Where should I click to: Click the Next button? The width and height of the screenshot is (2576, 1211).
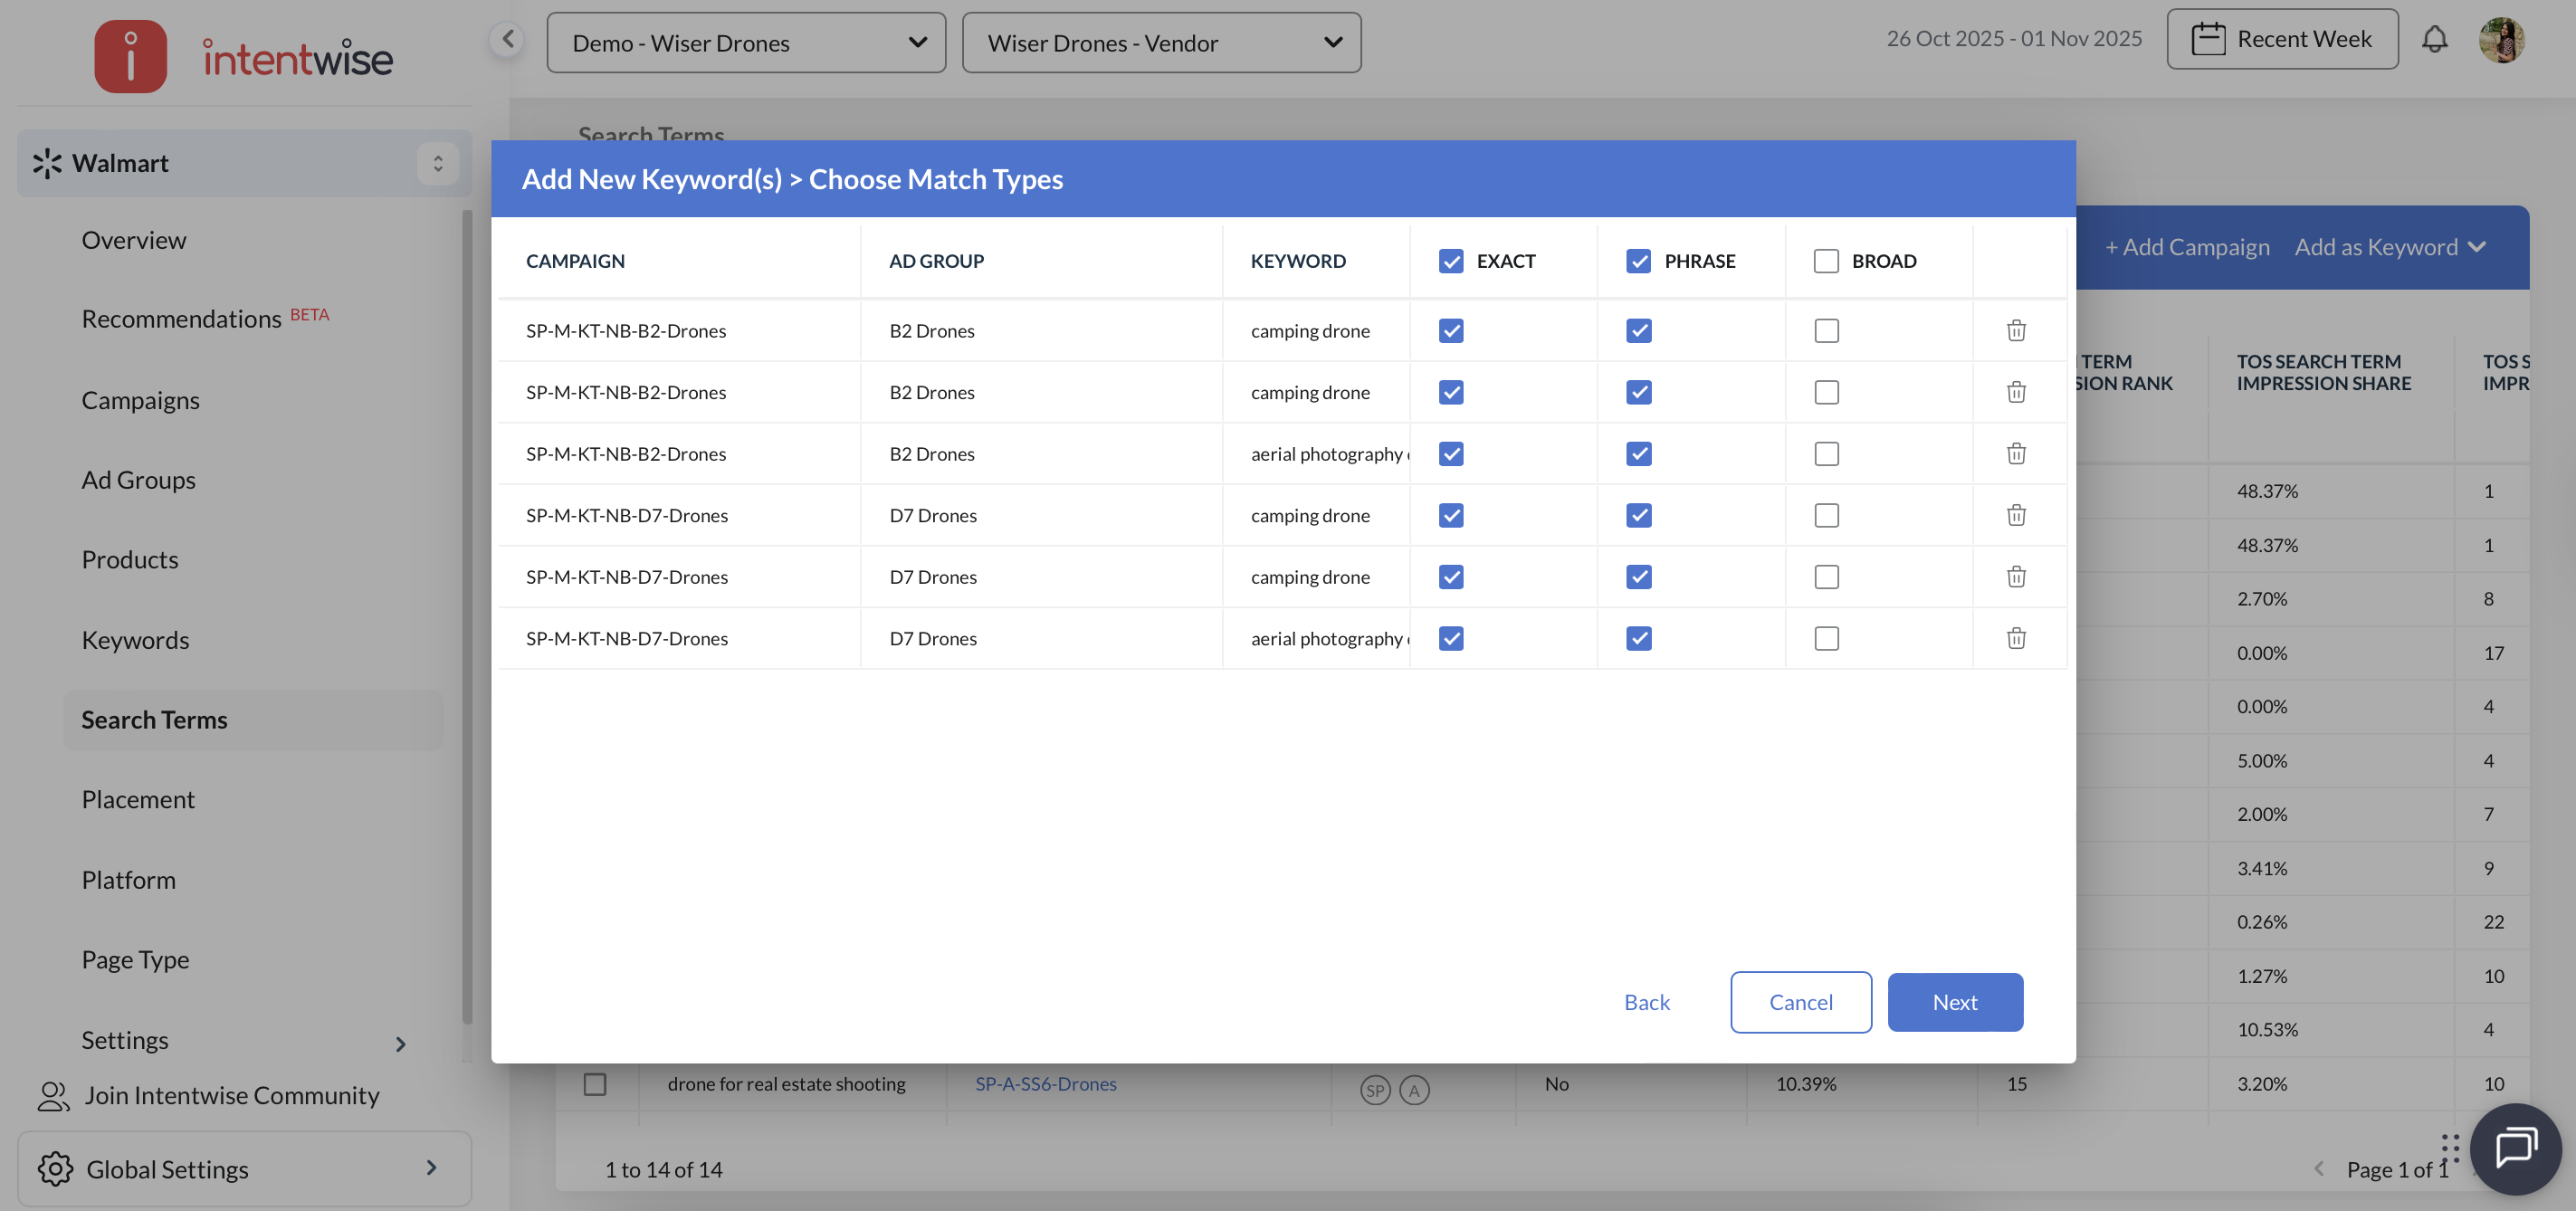point(1954,1002)
